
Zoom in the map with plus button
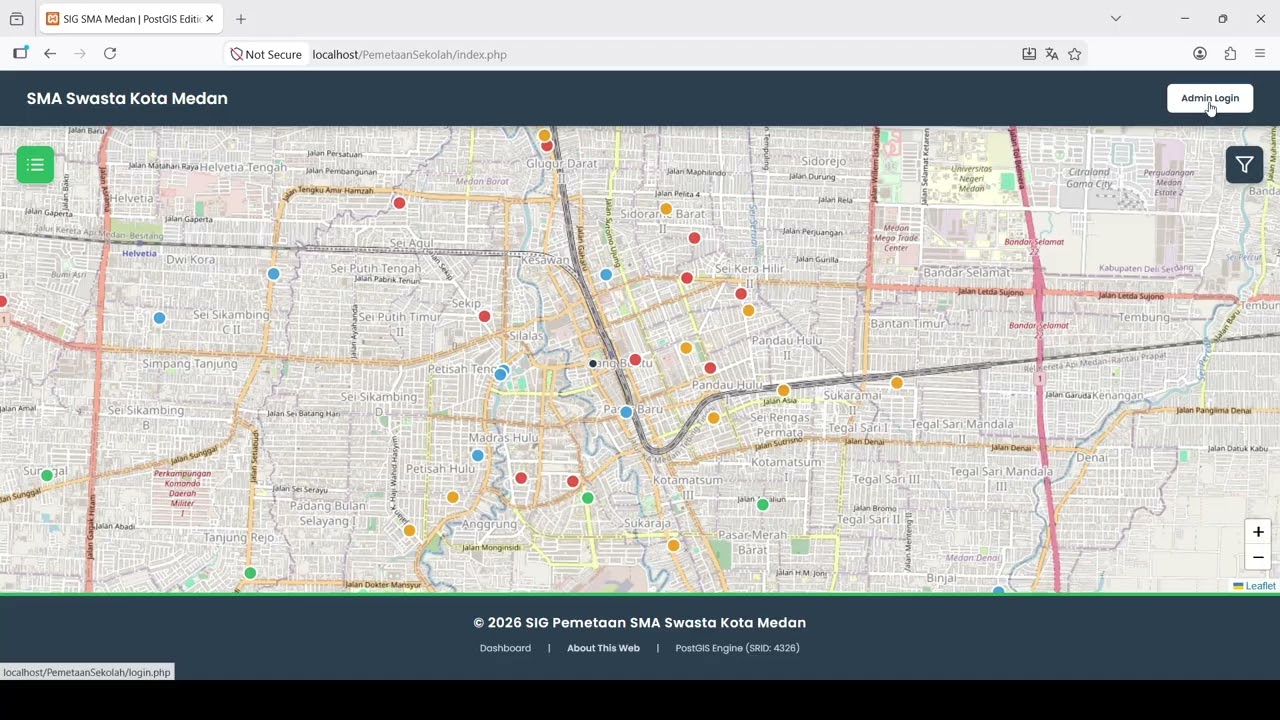(1258, 532)
